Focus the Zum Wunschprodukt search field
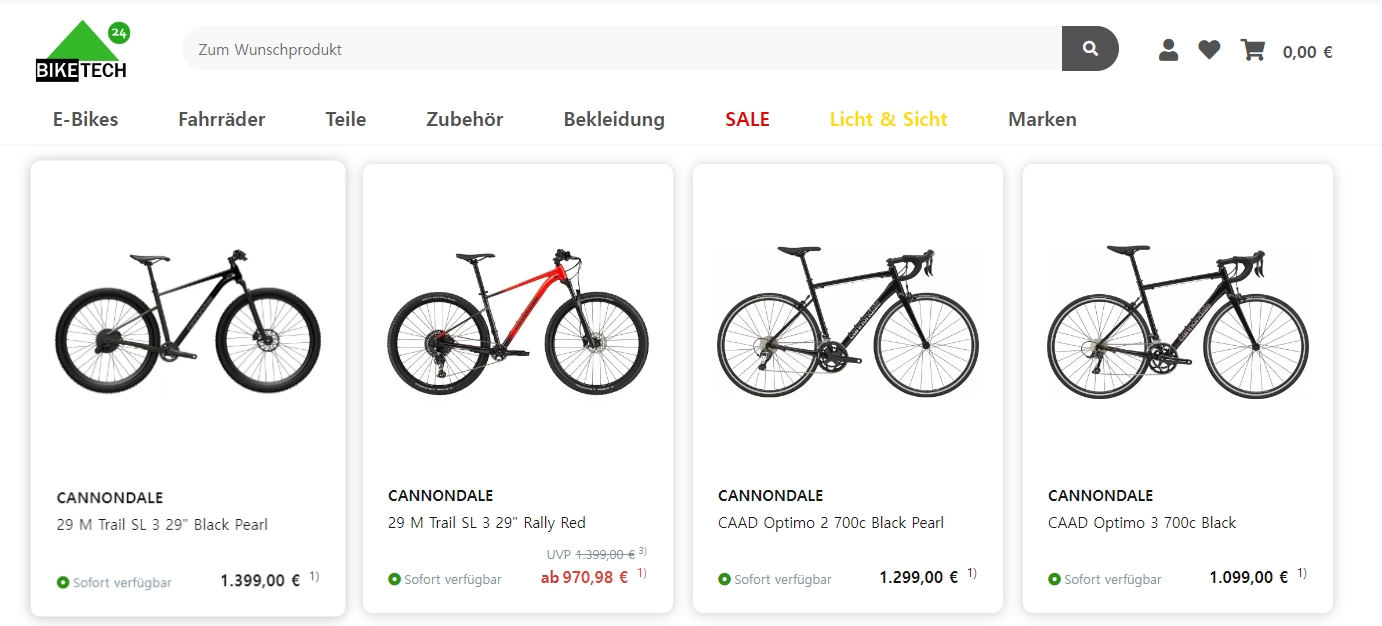1382x626 pixels. (620, 49)
